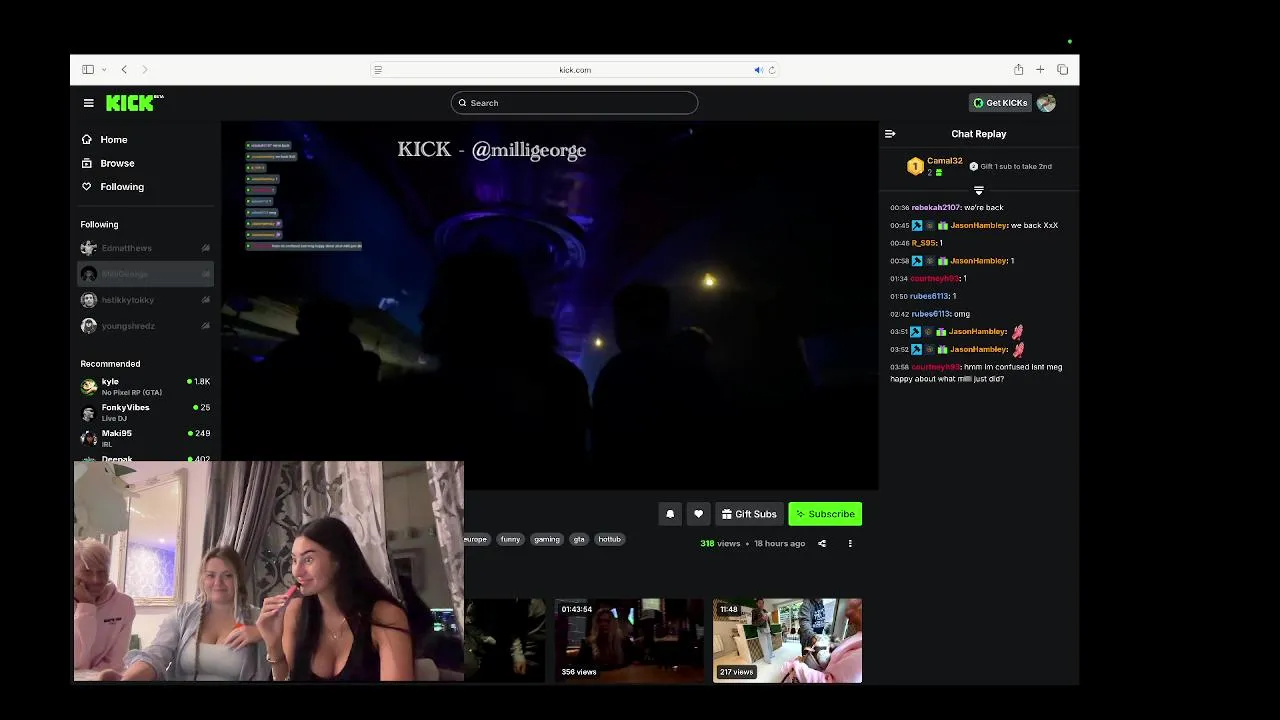
Task: Click courtneyh93 in the 'hmm' message
Action: click(x=935, y=367)
